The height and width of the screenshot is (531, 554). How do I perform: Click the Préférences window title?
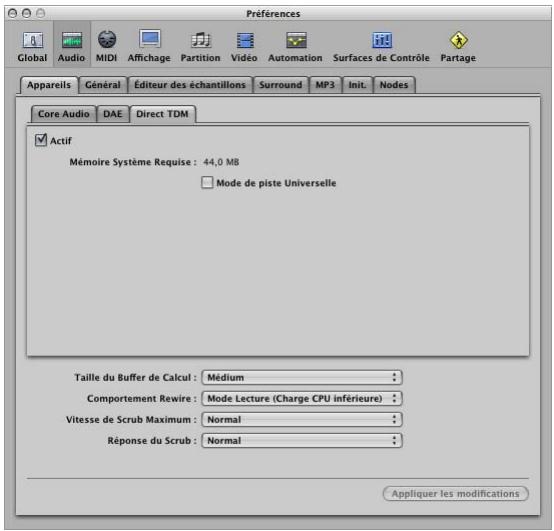pos(273,14)
